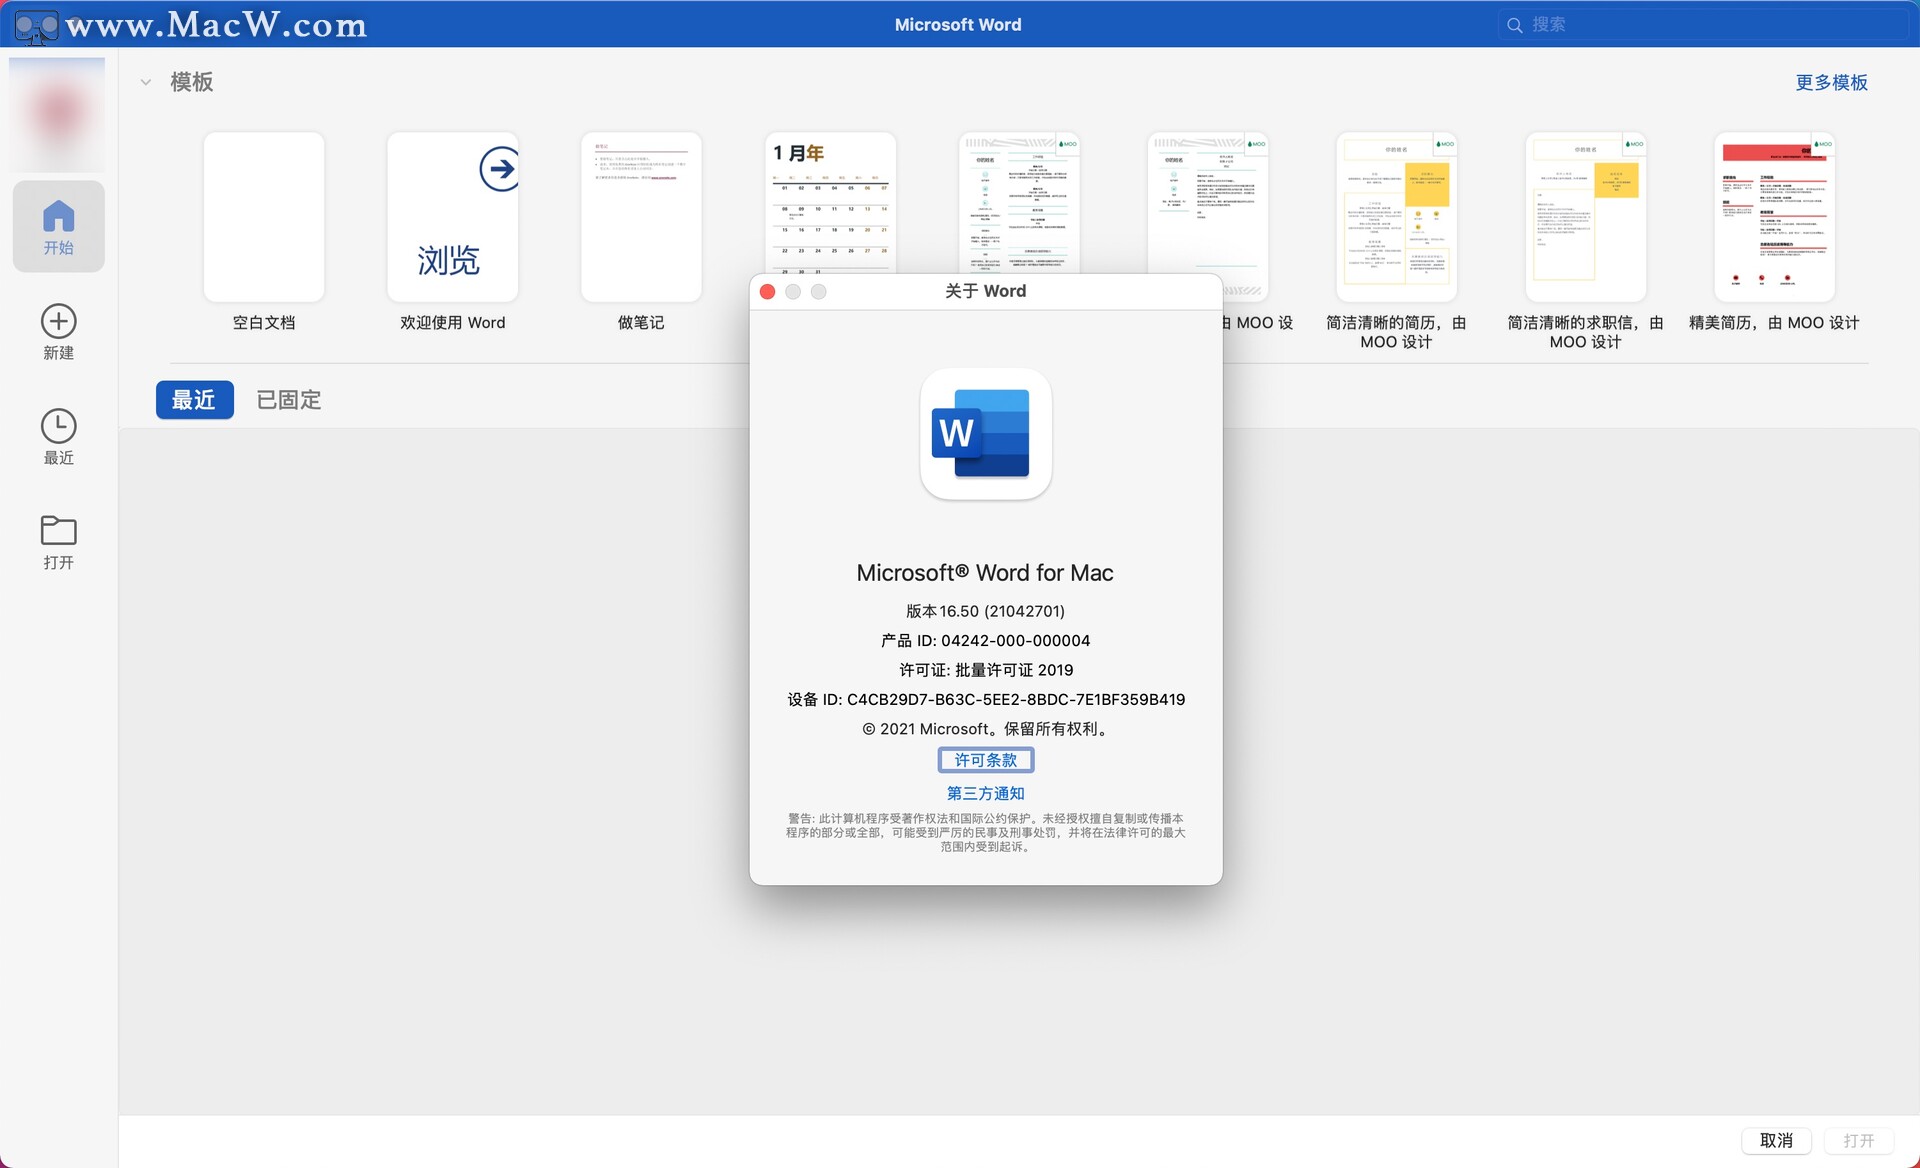Switch to the 最近 tab
Screen dimensions: 1920x1168
[x=194, y=400]
